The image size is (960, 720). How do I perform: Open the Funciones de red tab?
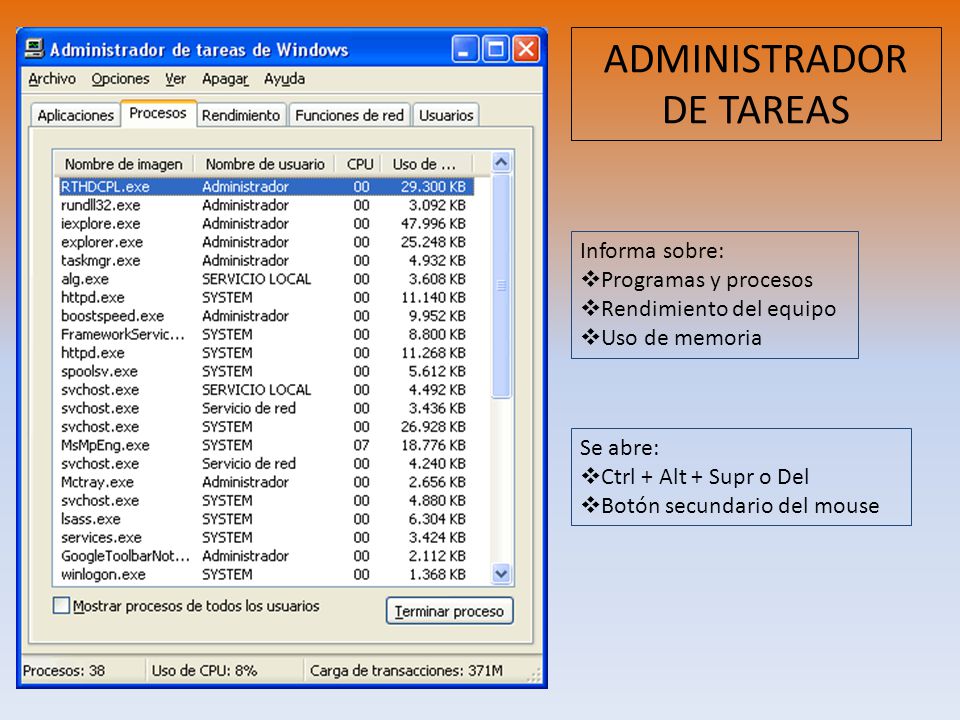pyautogui.click(x=349, y=115)
